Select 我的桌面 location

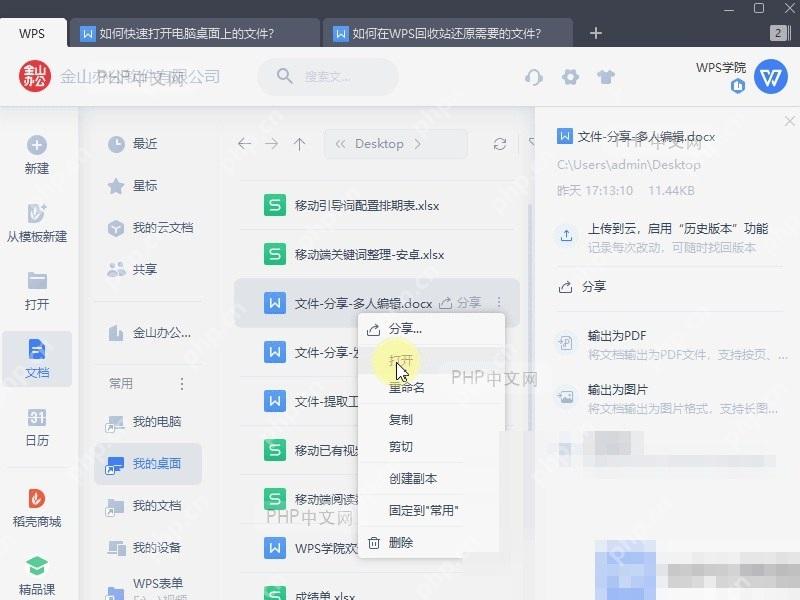tap(148, 464)
